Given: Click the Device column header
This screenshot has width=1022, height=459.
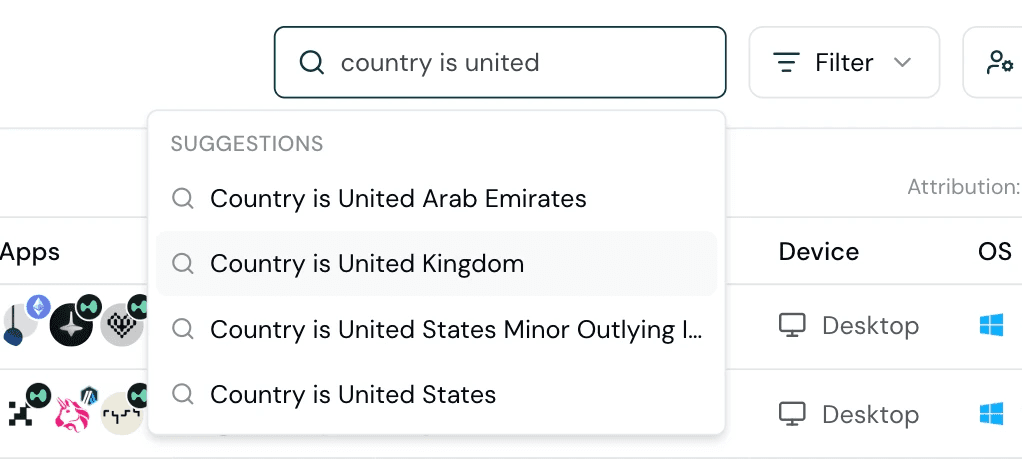Looking at the screenshot, I should coord(819,251).
